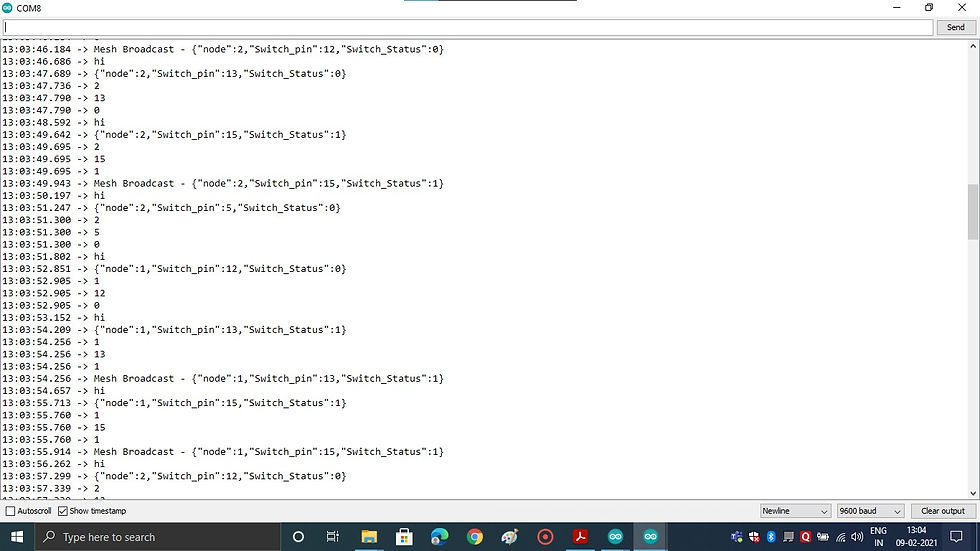Click log line 13:03:52.851 node 1 pin 12

(174, 269)
